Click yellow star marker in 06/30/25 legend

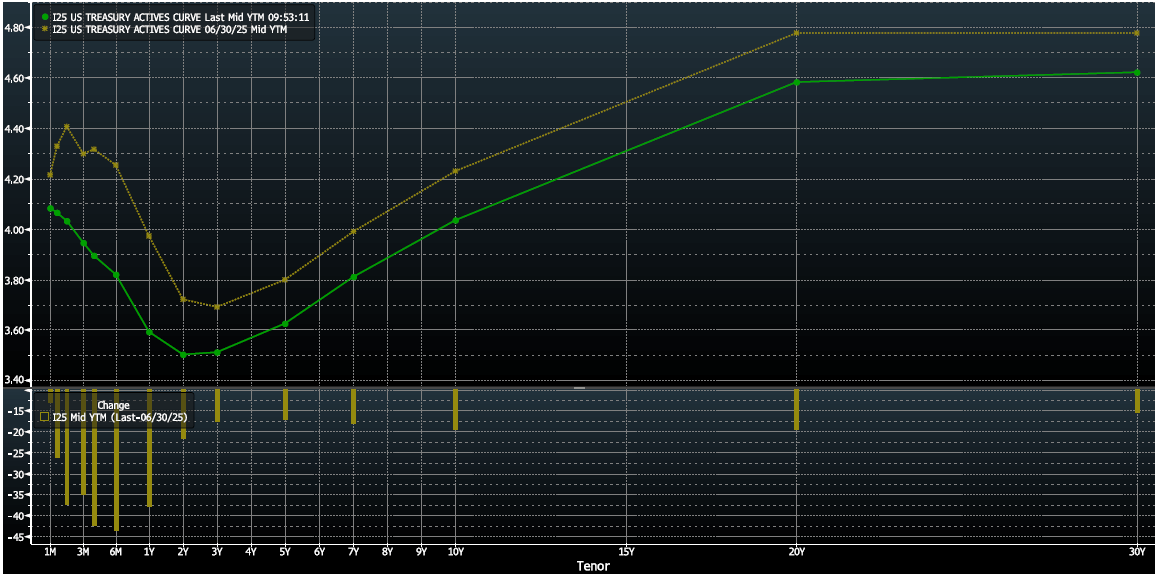(45, 31)
